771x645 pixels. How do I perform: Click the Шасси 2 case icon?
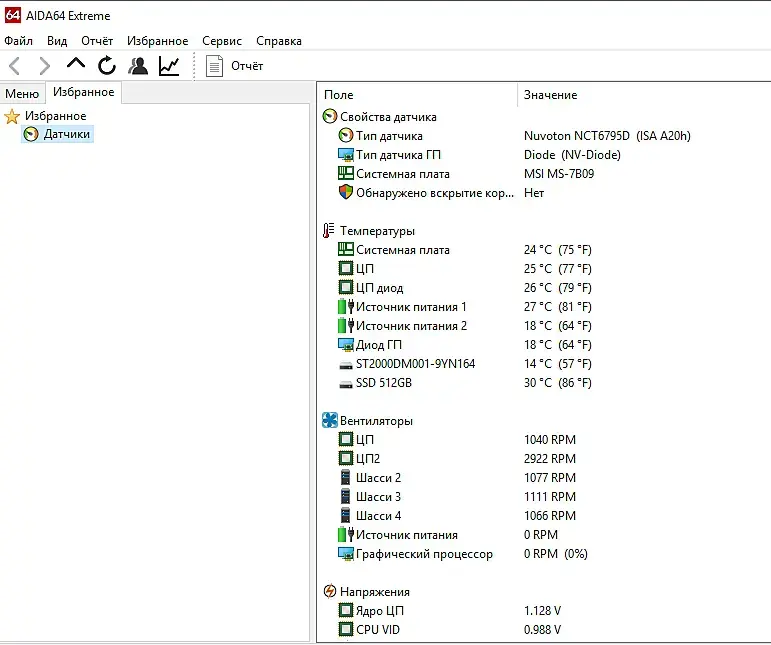coord(346,477)
